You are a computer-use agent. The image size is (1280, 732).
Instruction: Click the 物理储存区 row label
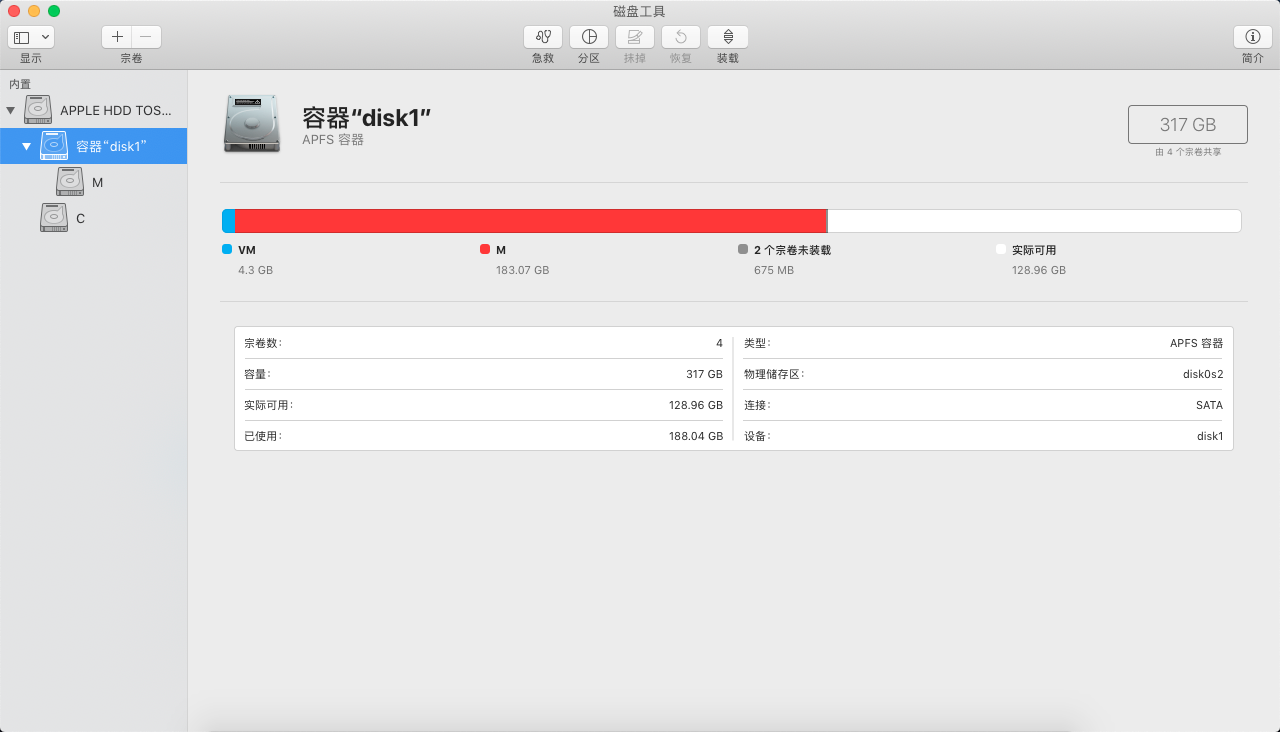pyautogui.click(x=774, y=374)
